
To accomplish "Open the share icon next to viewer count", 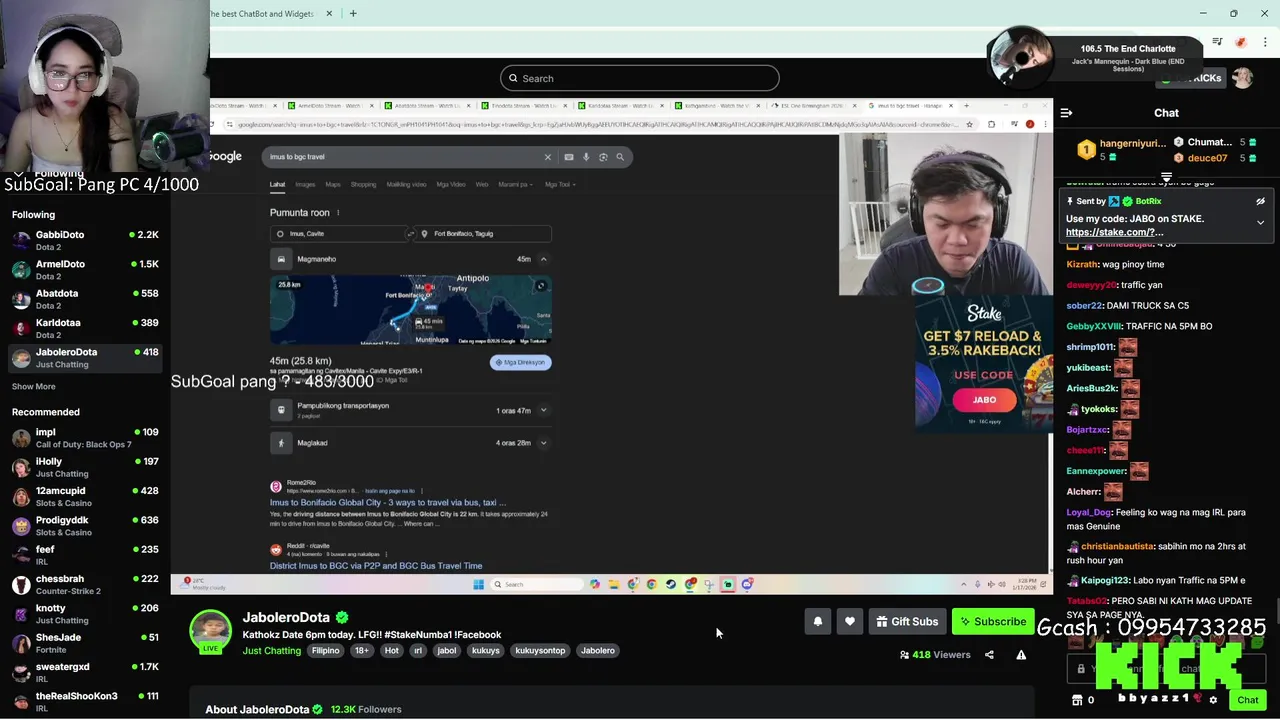I will 989,655.
